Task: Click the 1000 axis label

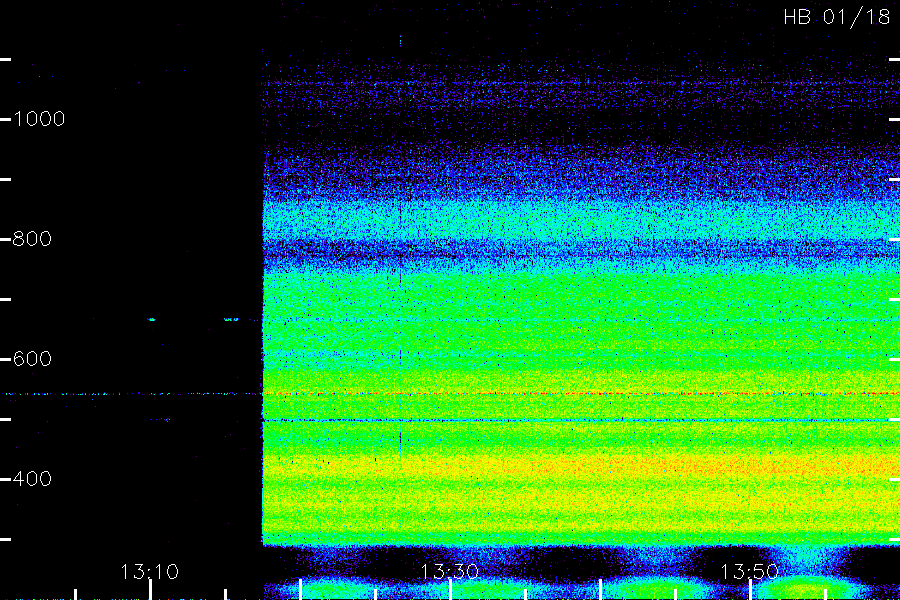Action: point(39,119)
